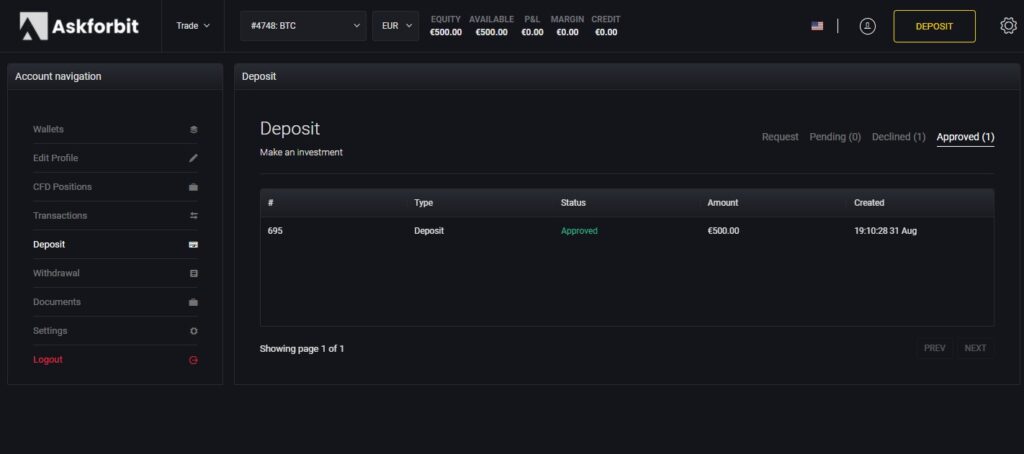1024x454 pixels.
Task: Expand the Trade dropdown menu
Action: point(193,26)
